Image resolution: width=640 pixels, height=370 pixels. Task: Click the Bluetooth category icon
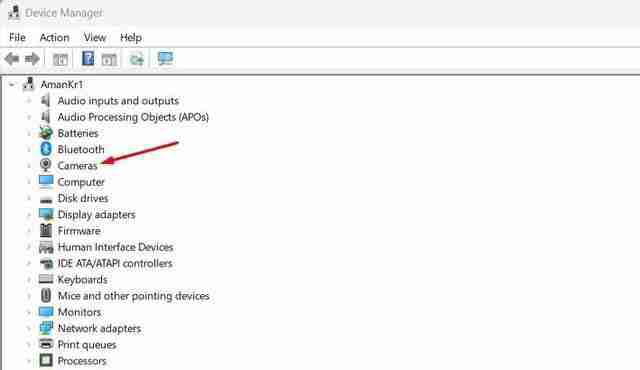pos(46,149)
